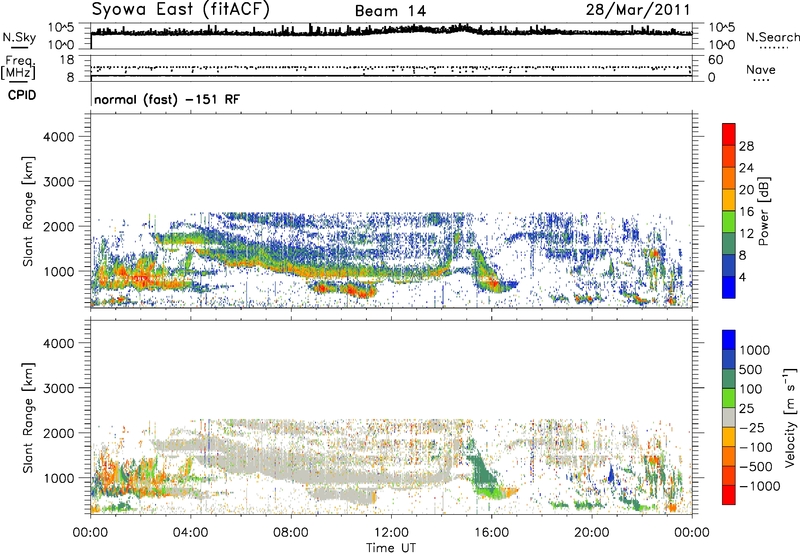This screenshot has height=554, width=800.
Task: Click the "12:00" time tick label
Action: tap(391, 533)
